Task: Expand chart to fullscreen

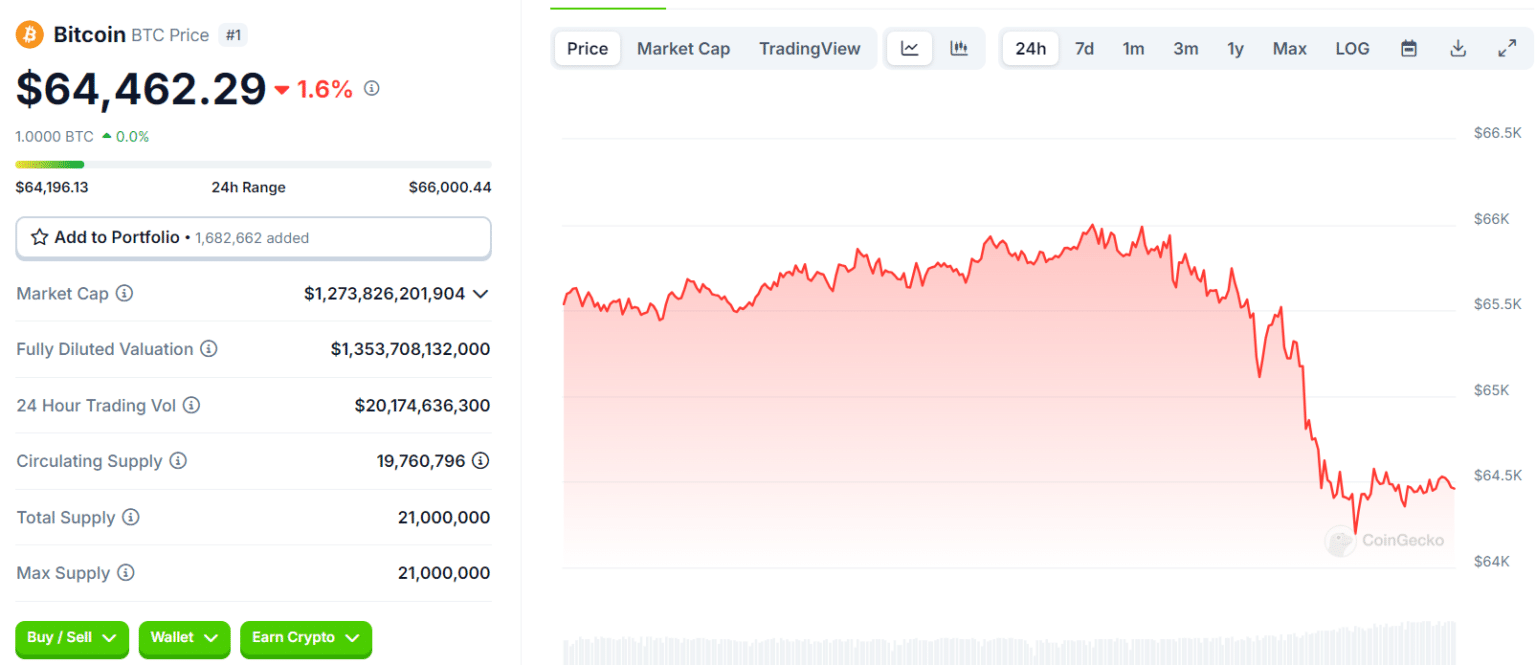Action: (1507, 48)
